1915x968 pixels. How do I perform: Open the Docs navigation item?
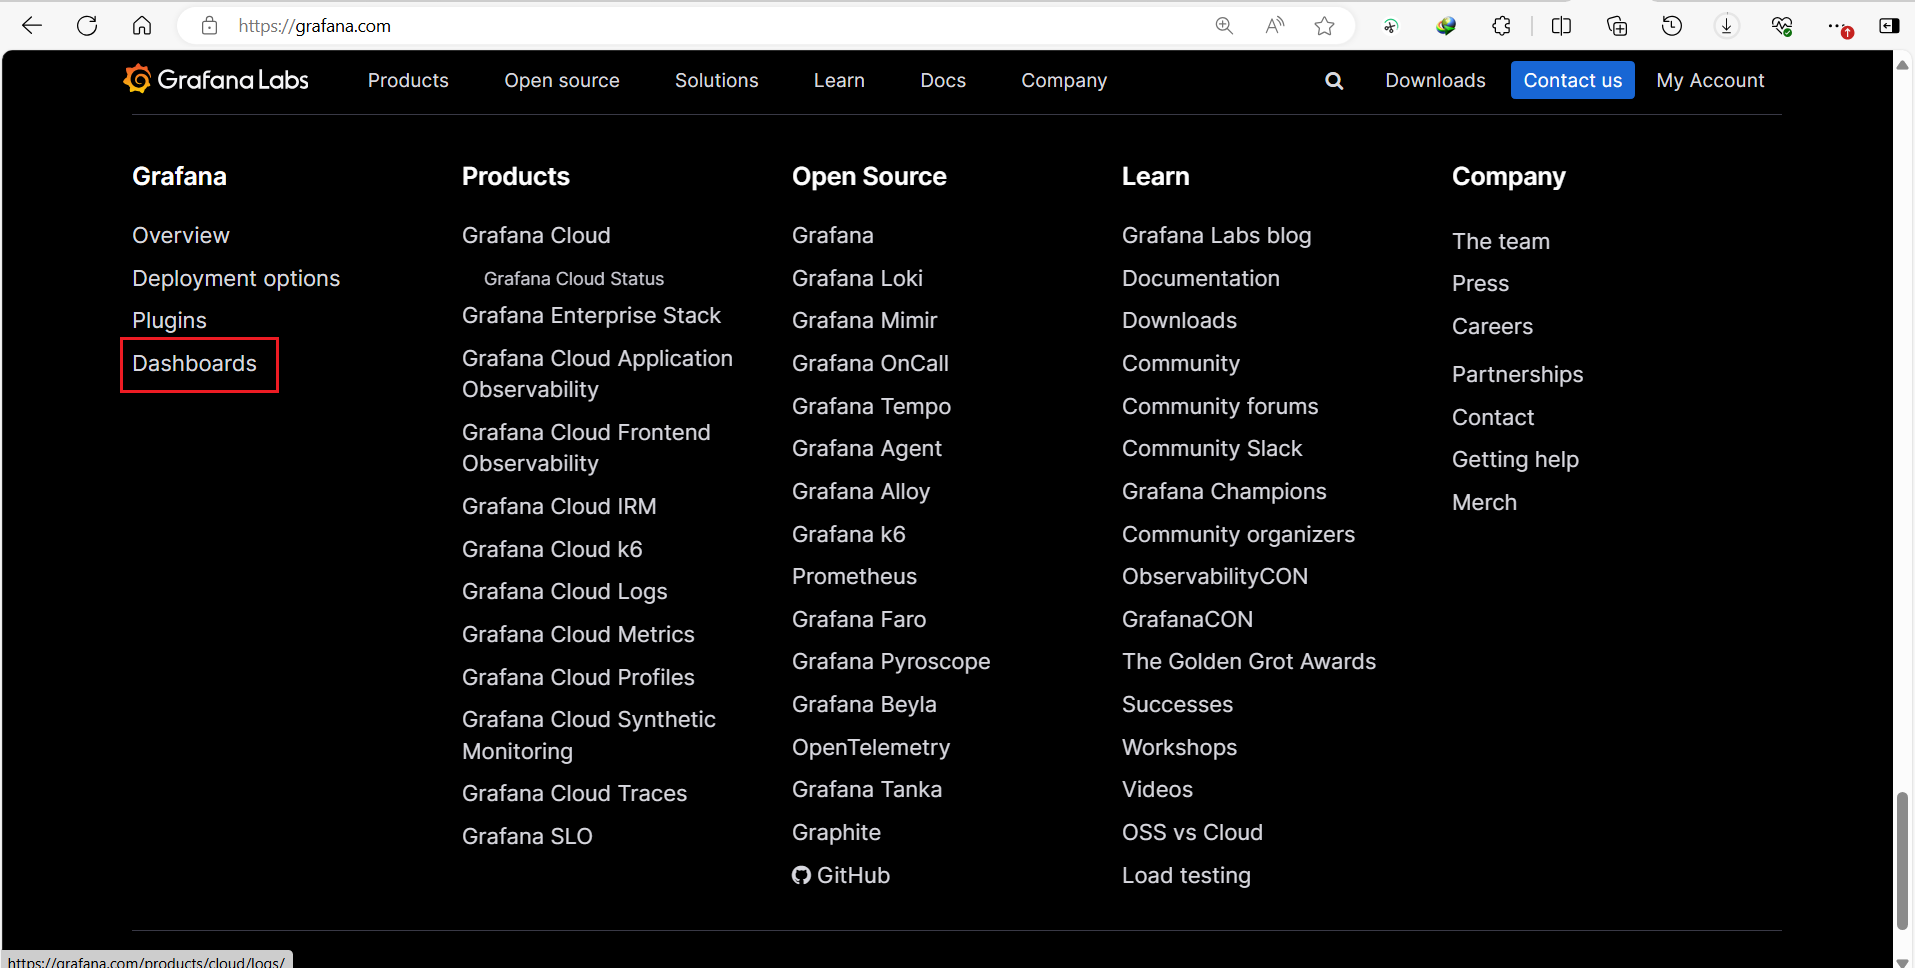[x=943, y=80]
